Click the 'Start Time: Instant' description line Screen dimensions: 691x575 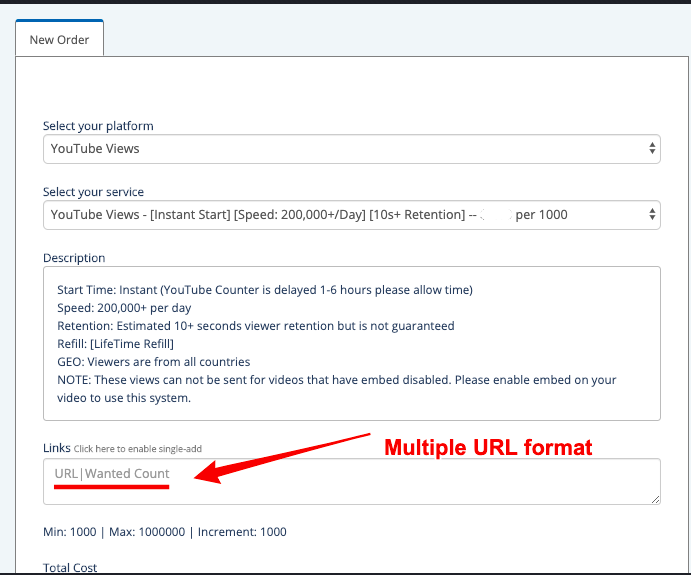point(265,290)
